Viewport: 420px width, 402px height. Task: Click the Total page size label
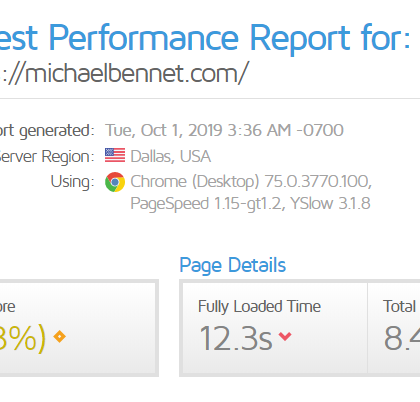[401, 306]
